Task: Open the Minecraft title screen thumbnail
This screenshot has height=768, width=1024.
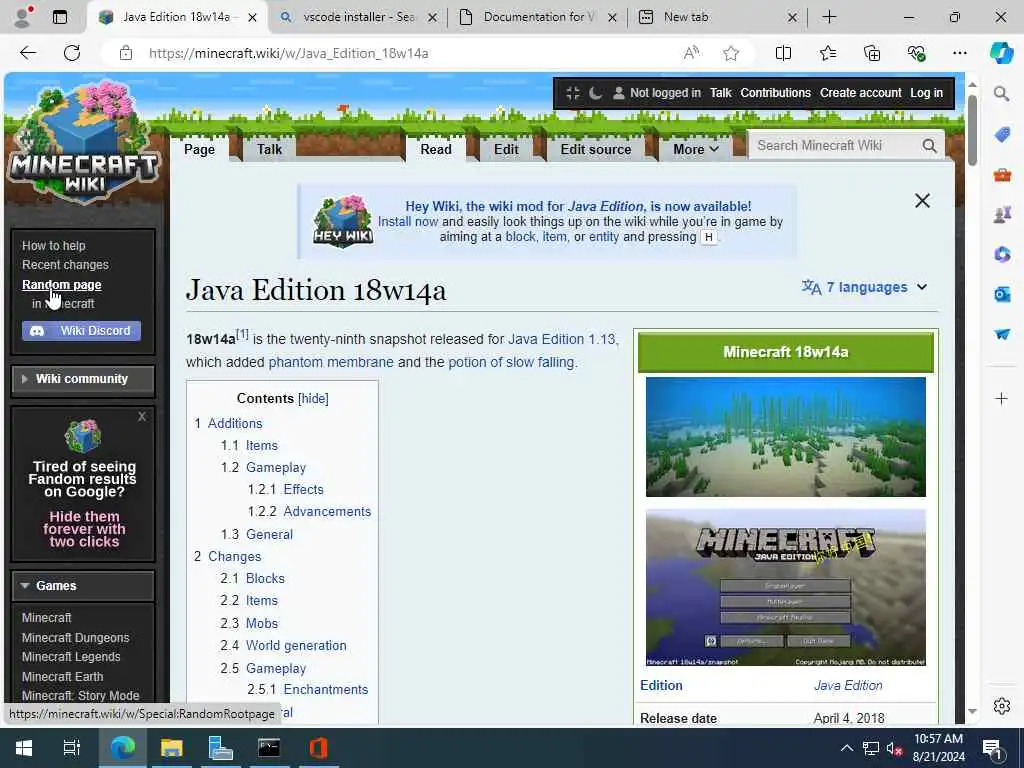Action: click(786, 588)
